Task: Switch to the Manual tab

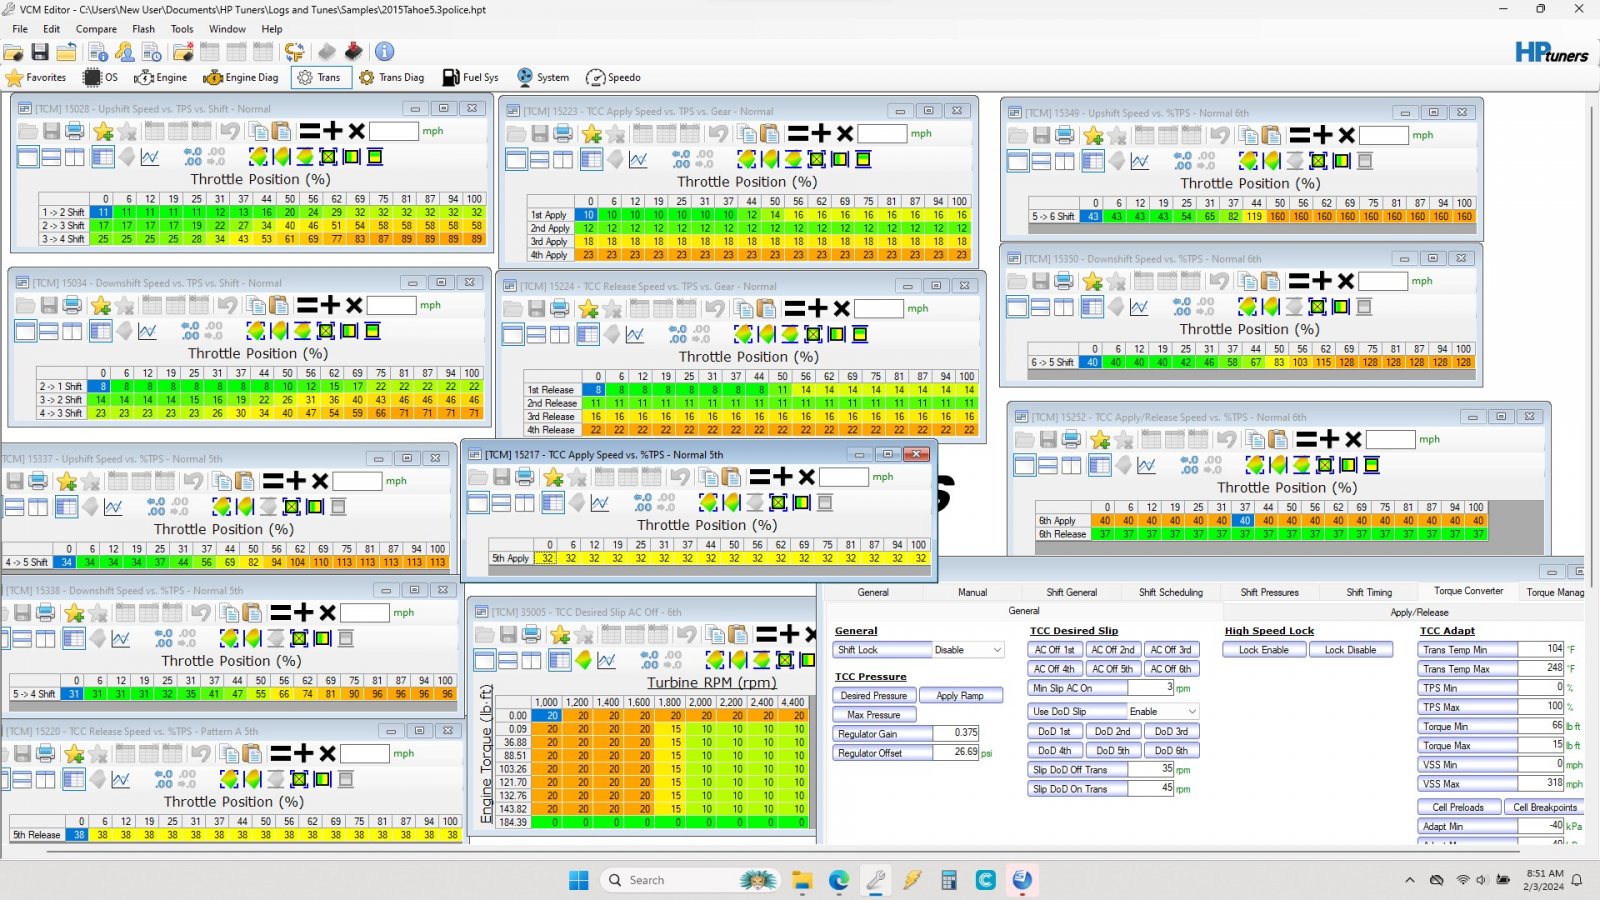Action: point(972,592)
